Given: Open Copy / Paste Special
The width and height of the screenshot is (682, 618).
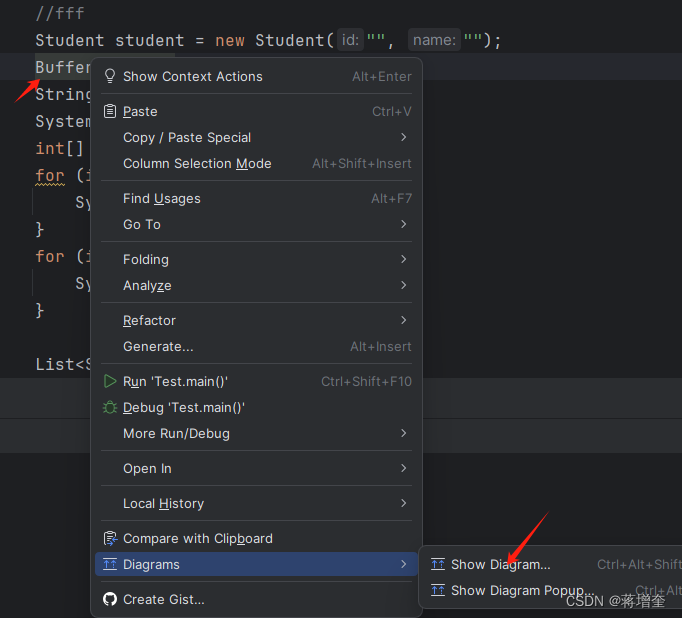Looking at the screenshot, I should 257,137.
